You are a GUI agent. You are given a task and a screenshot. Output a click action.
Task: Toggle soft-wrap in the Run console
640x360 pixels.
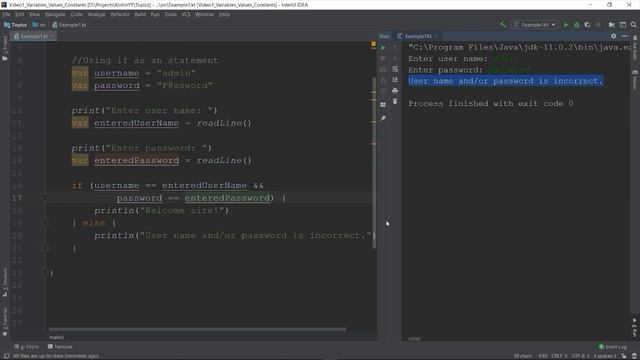pyautogui.click(x=395, y=69)
